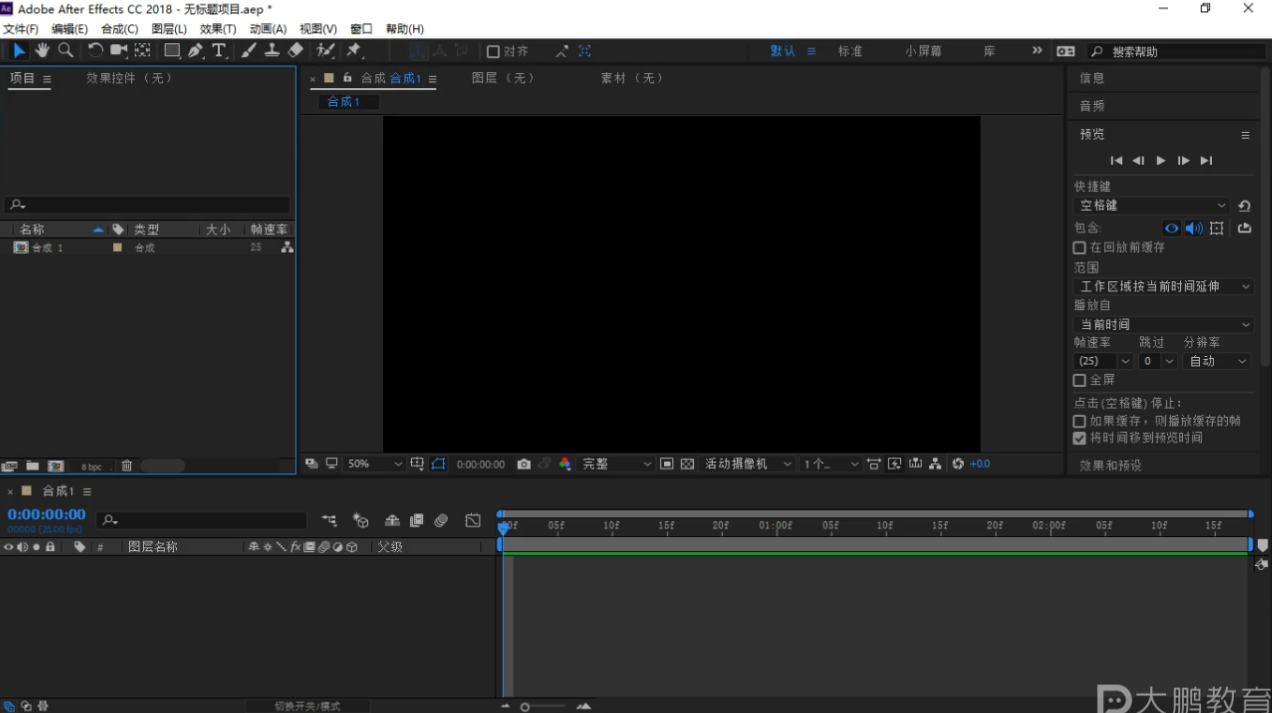Viewport: 1274px width, 713px height.
Task: Select the Puppet Pin tool
Action: pyautogui.click(x=353, y=51)
